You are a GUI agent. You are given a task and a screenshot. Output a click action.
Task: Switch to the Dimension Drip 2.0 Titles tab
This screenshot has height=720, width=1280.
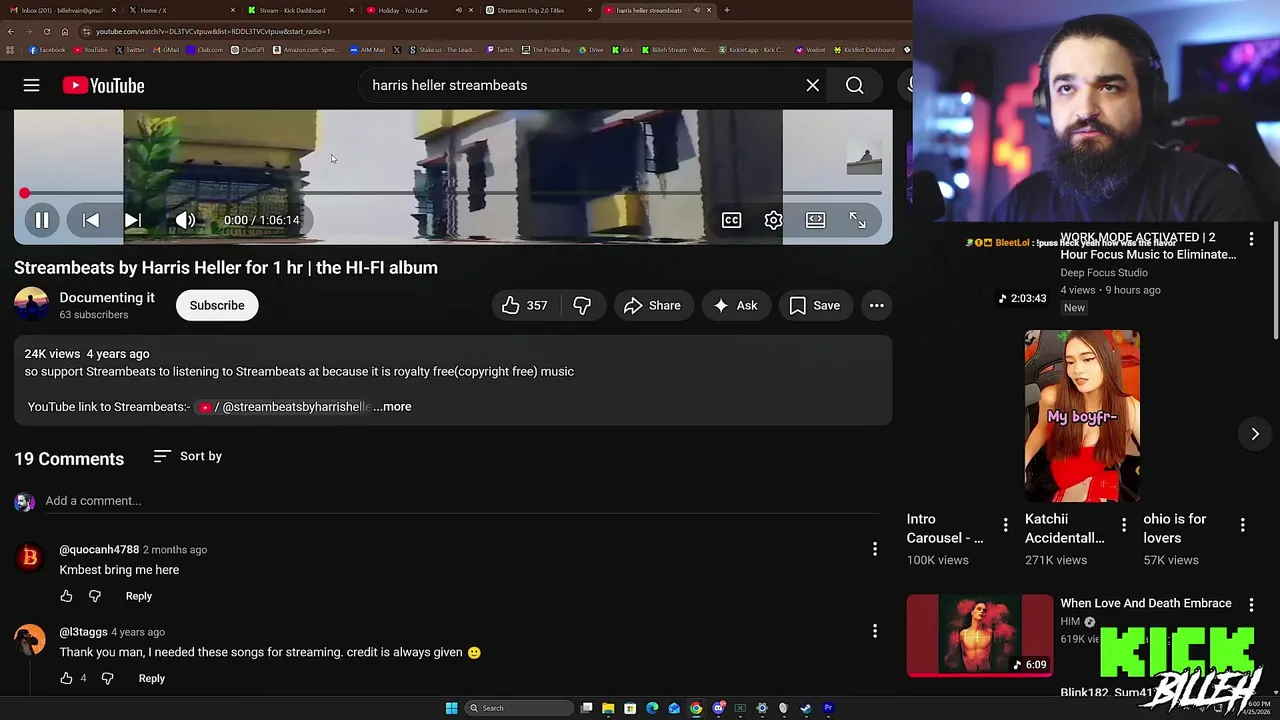(x=537, y=10)
